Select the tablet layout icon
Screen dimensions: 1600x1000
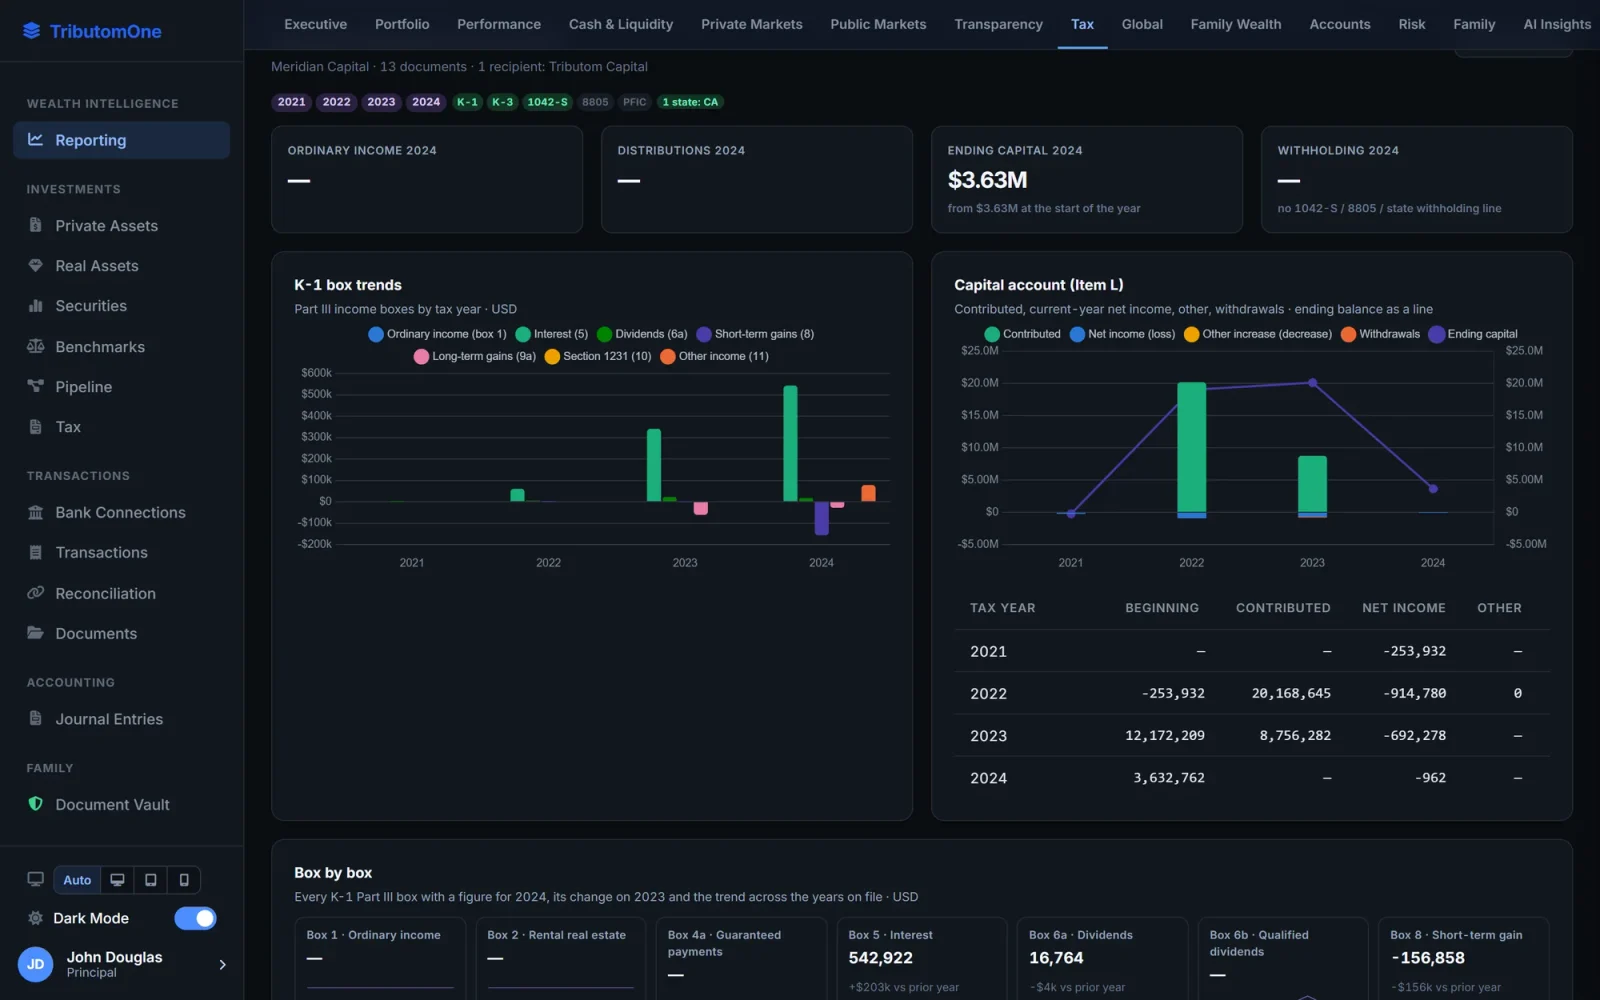(x=150, y=880)
